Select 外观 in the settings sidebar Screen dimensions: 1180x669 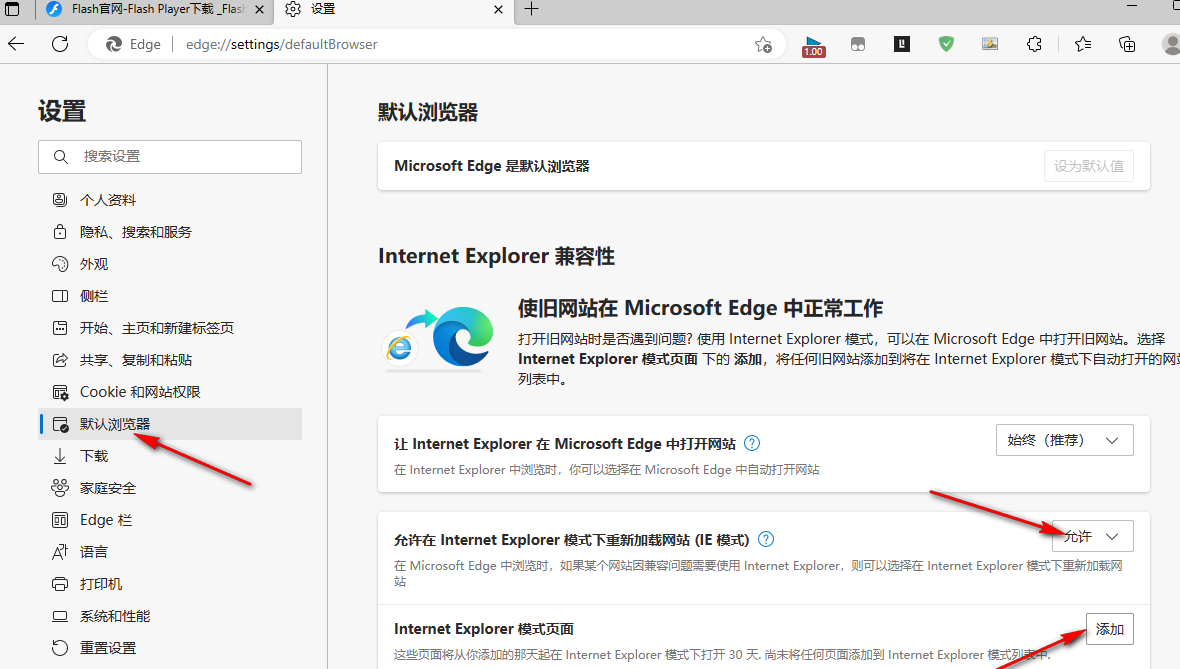pyautogui.click(x=95, y=263)
